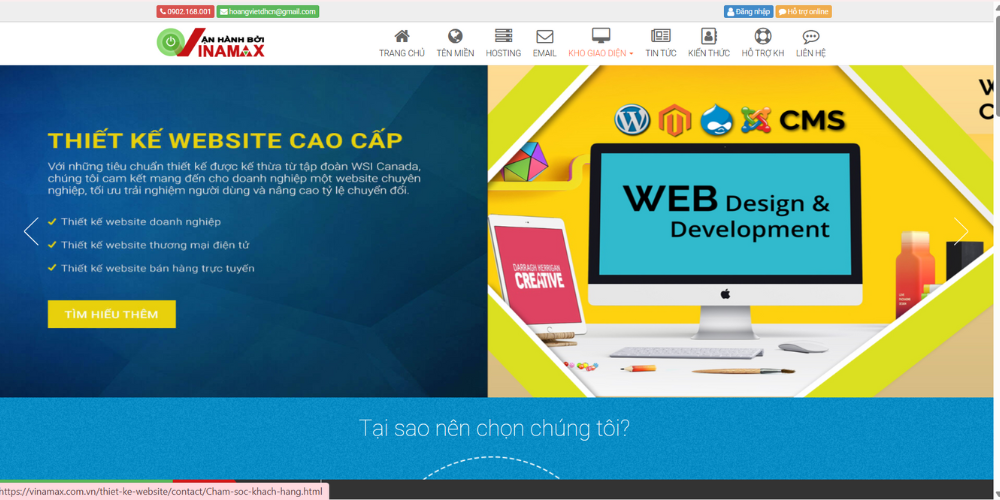Click the Đăng nhập login button
Viewport: 1000px width, 500px height.
point(749,11)
